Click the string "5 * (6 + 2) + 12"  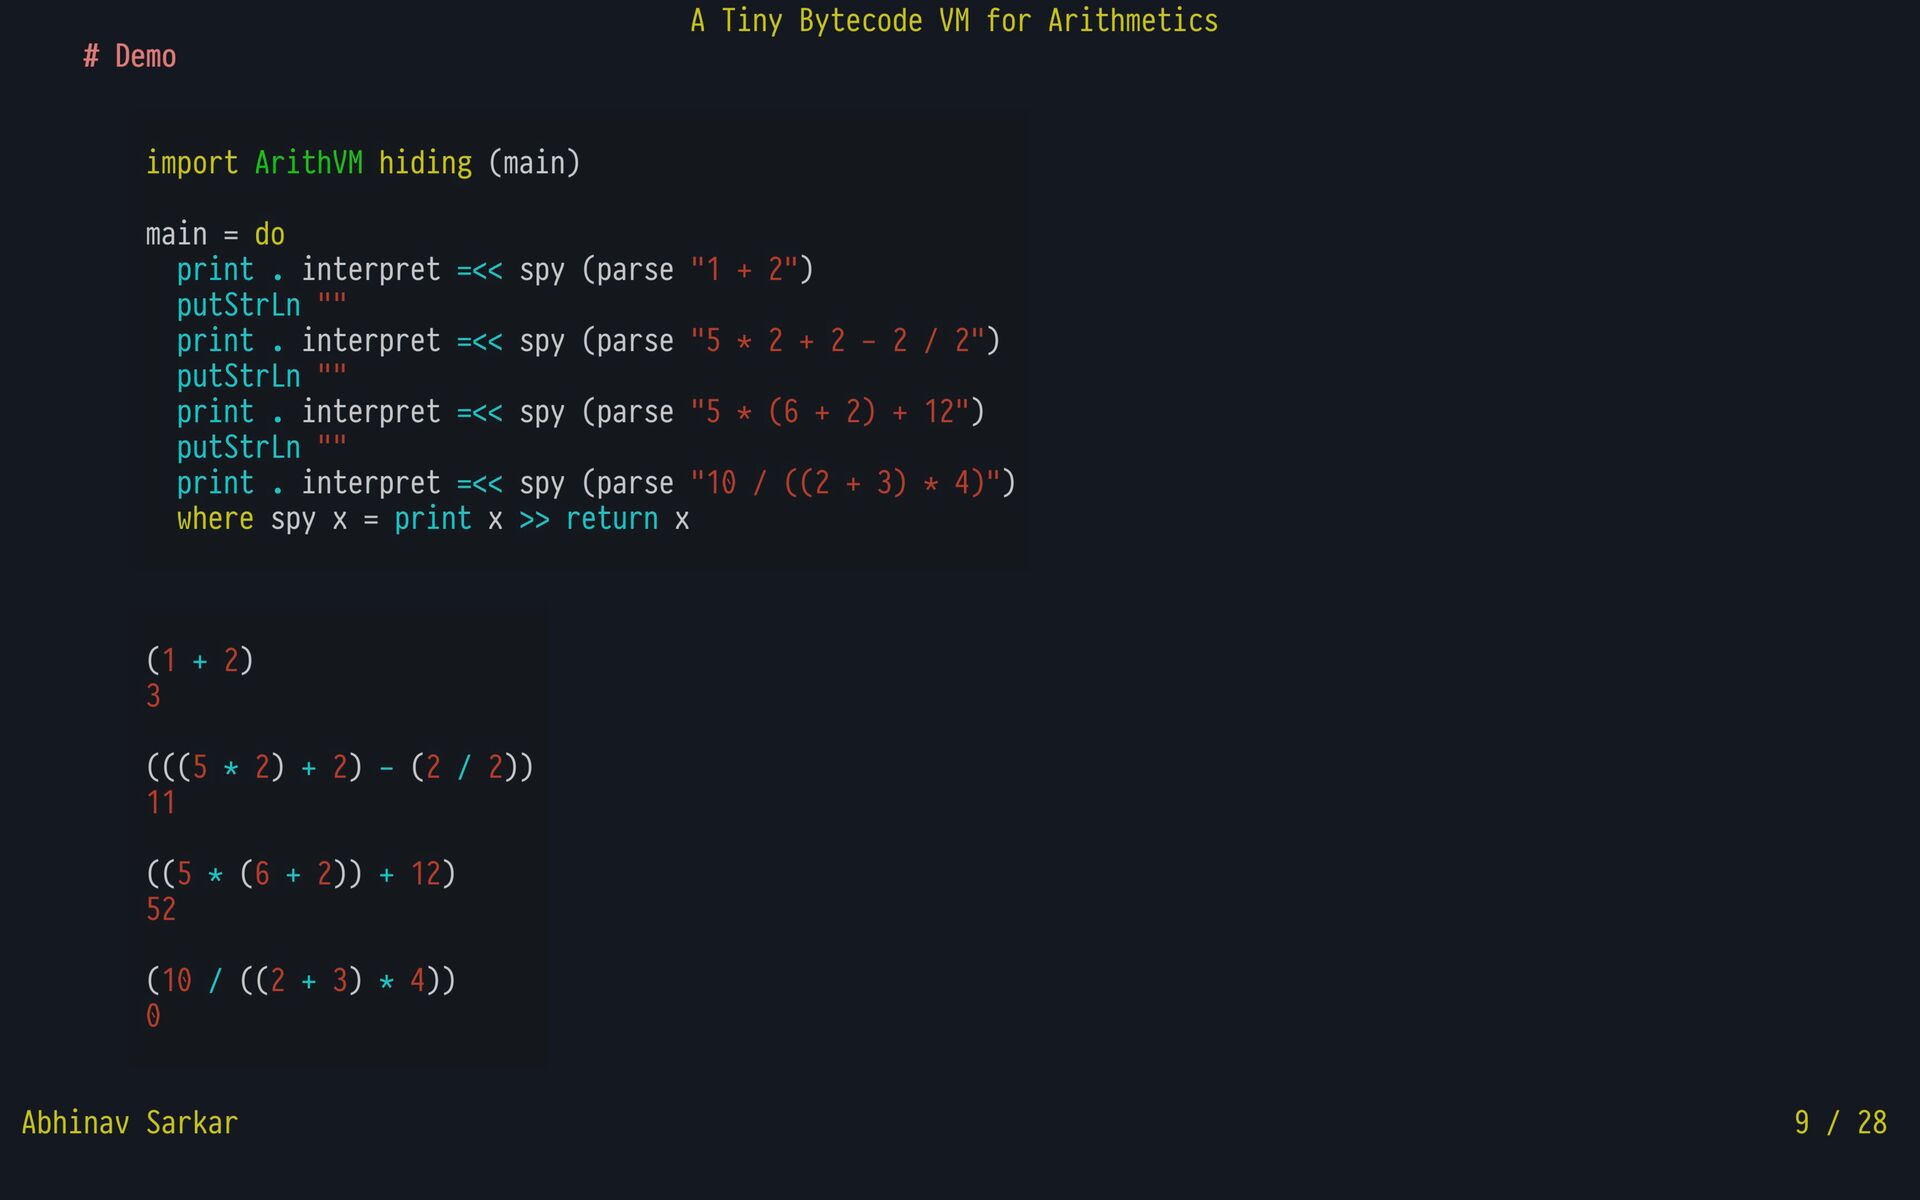point(829,412)
